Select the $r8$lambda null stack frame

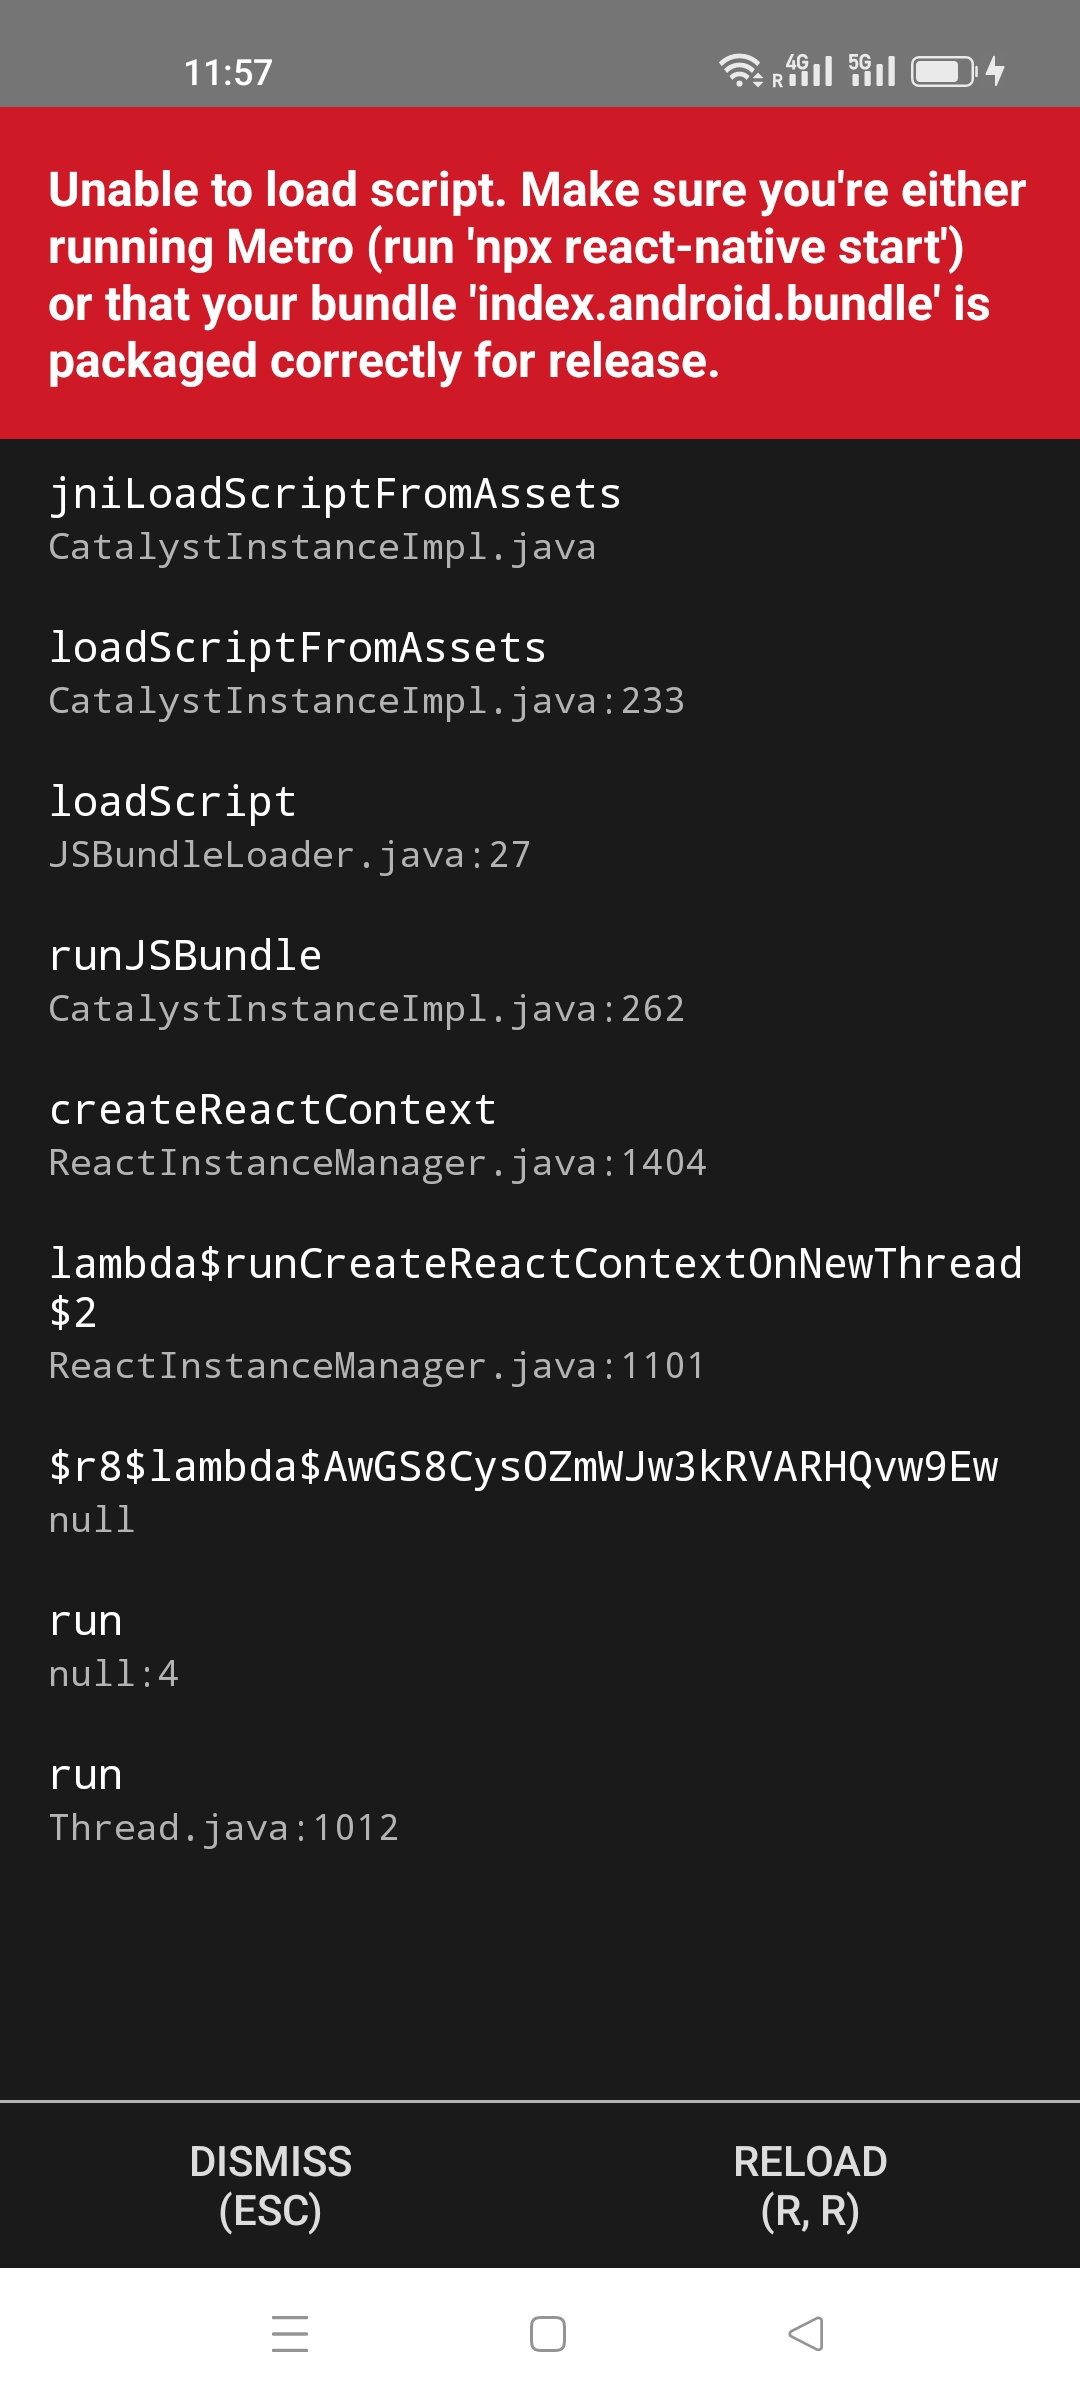(x=540, y=1491)
